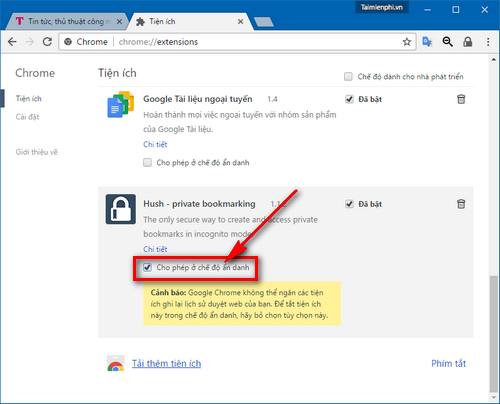Open Cài đặt in the left sidebar
500x404 pixels.
click(27, 117)
